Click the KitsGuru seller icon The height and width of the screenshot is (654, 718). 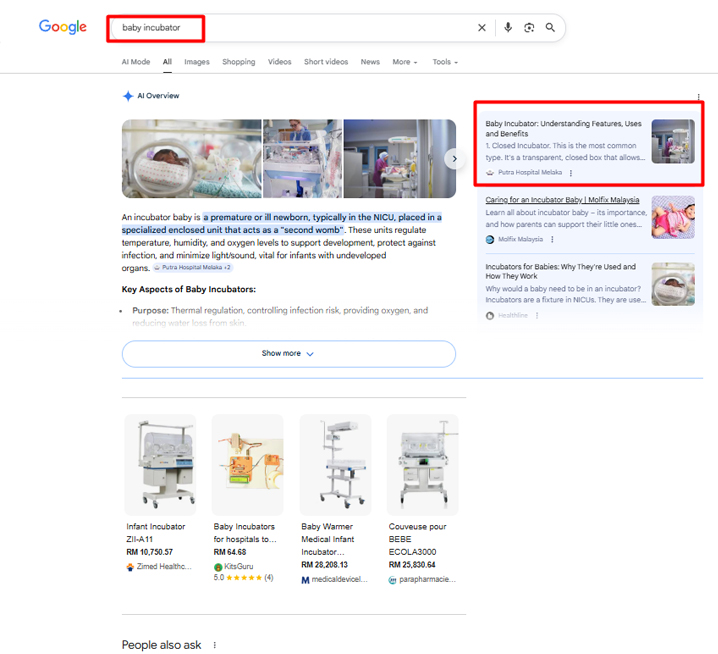coord(218,567)
